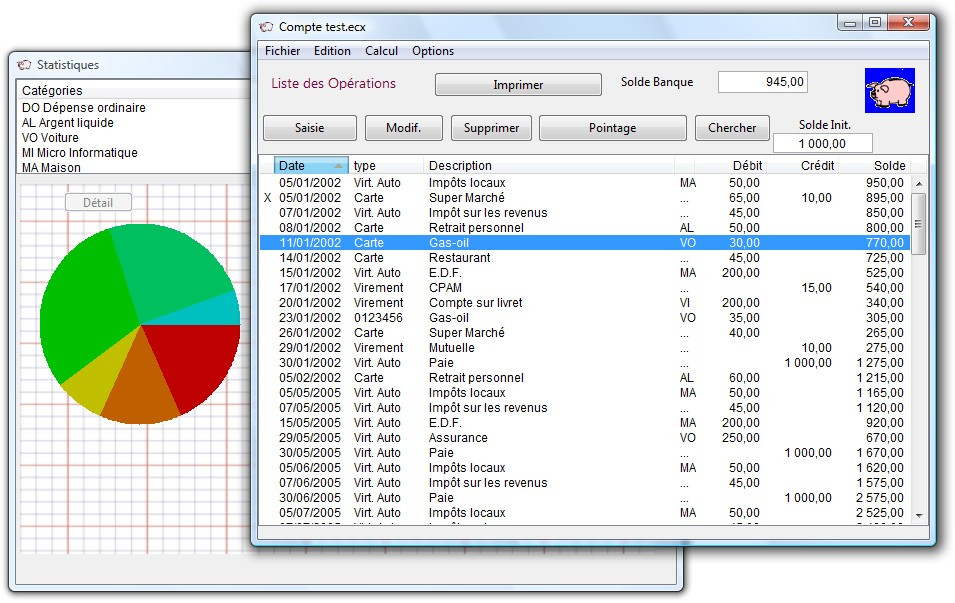The image size is (955, 603).
Task: Click the Statistiques window title icon
Action: point(25,65)
